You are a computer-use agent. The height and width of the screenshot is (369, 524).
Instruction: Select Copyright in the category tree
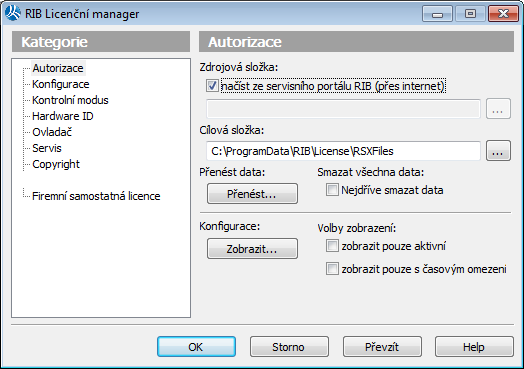point(56,164)
